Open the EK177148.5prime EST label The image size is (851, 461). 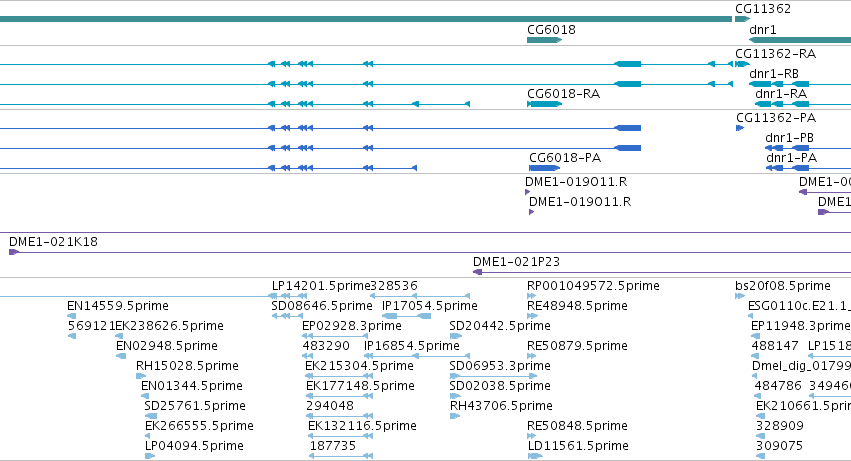point(360,386)
